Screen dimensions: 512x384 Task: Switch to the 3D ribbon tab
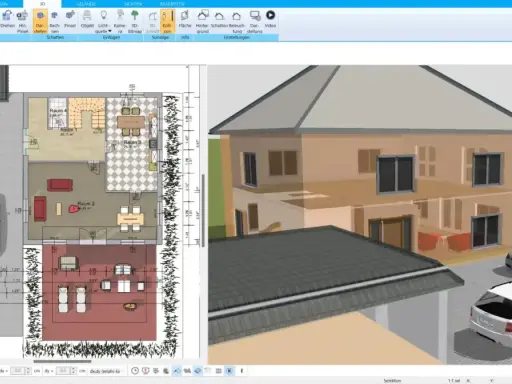[42, 4]
